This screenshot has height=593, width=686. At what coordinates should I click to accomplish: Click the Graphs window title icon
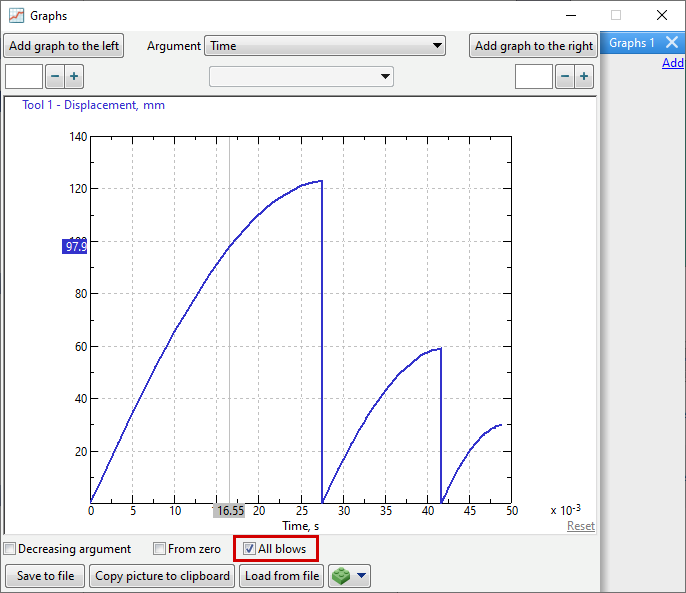coord(16,16)
